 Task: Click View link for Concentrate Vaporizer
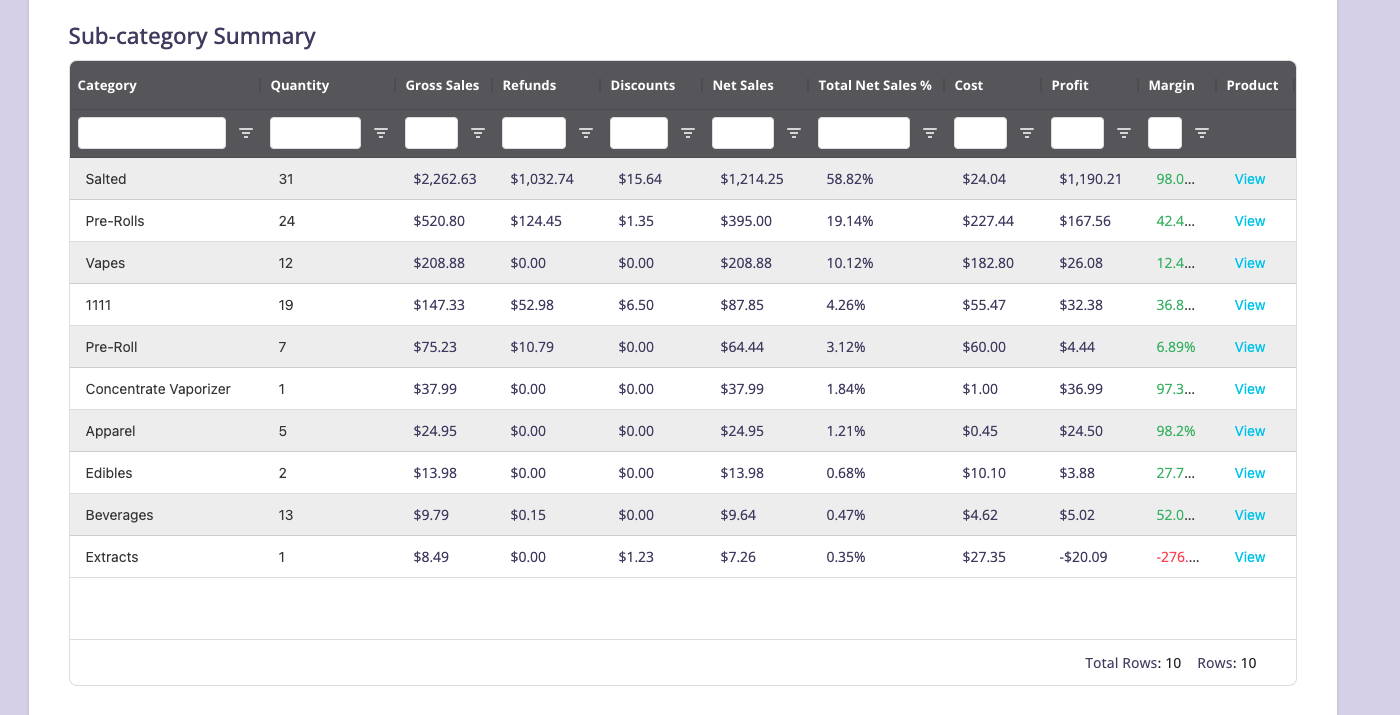(x=1249, y=390)
